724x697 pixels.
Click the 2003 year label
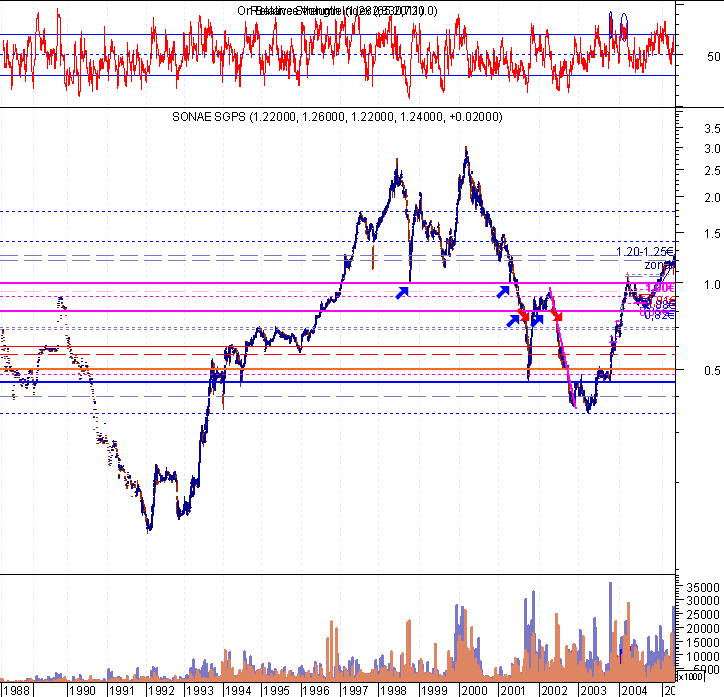tap(593, 691)
